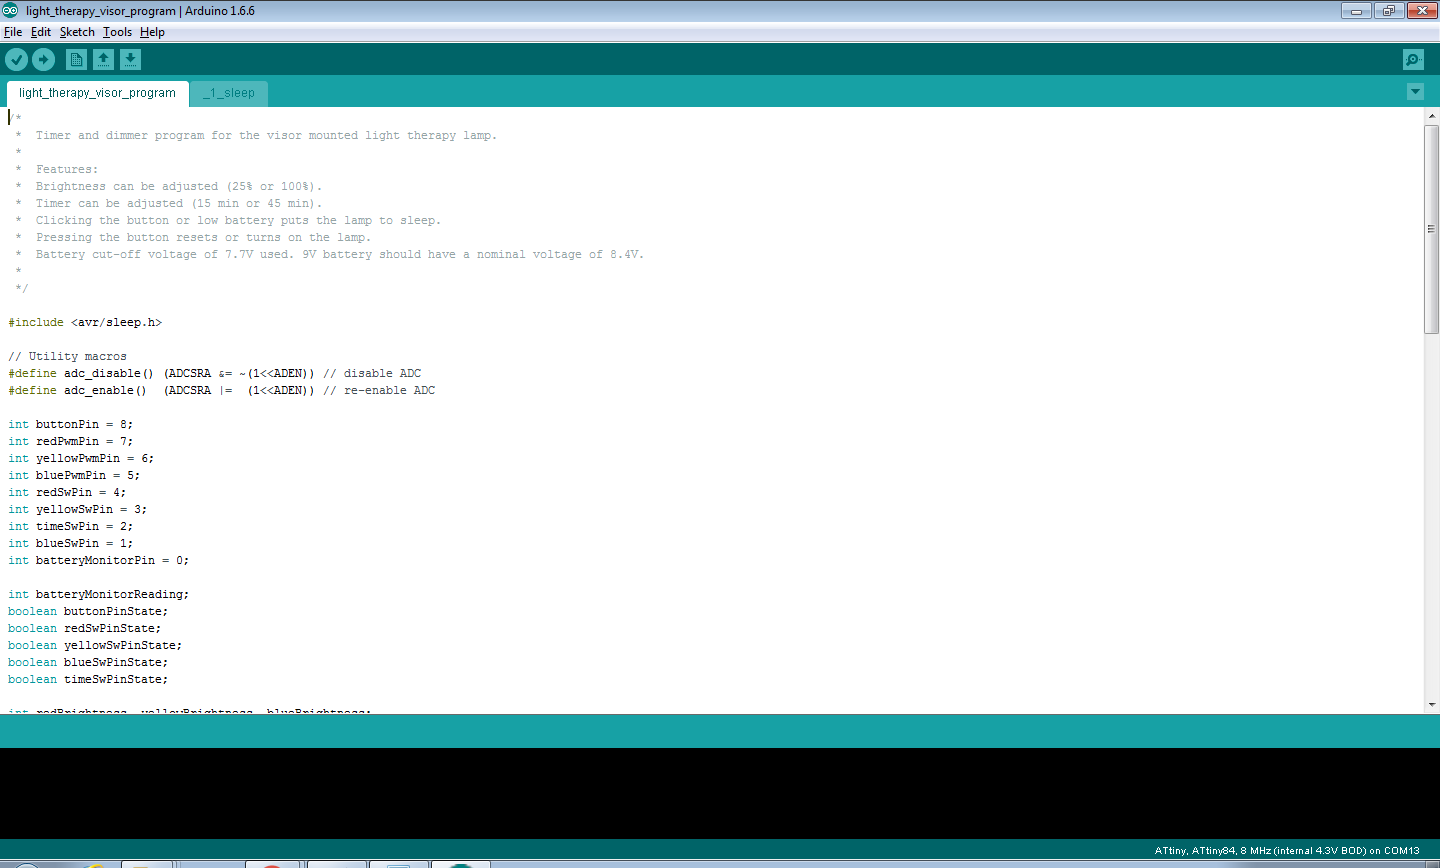Open the File menu
Viewport: 1440px width, 868px height.
(13, 31)
